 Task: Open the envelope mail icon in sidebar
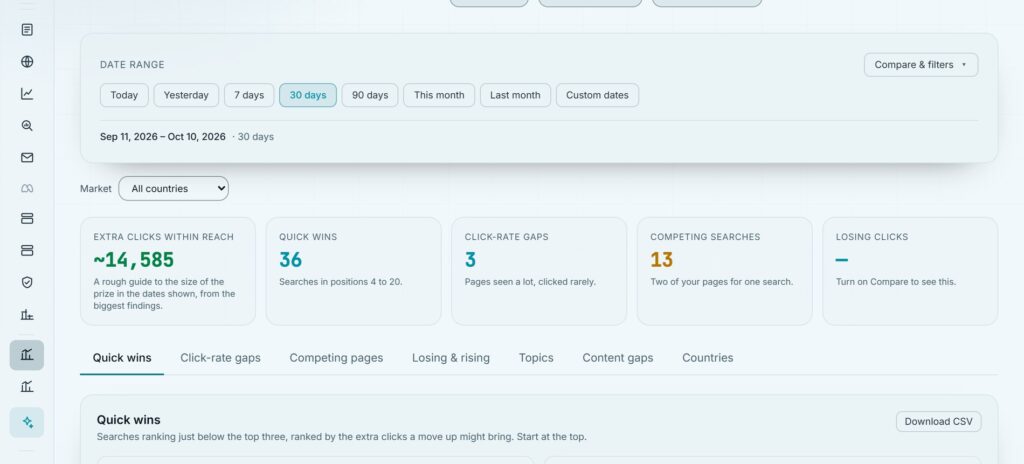click(27, 157)
